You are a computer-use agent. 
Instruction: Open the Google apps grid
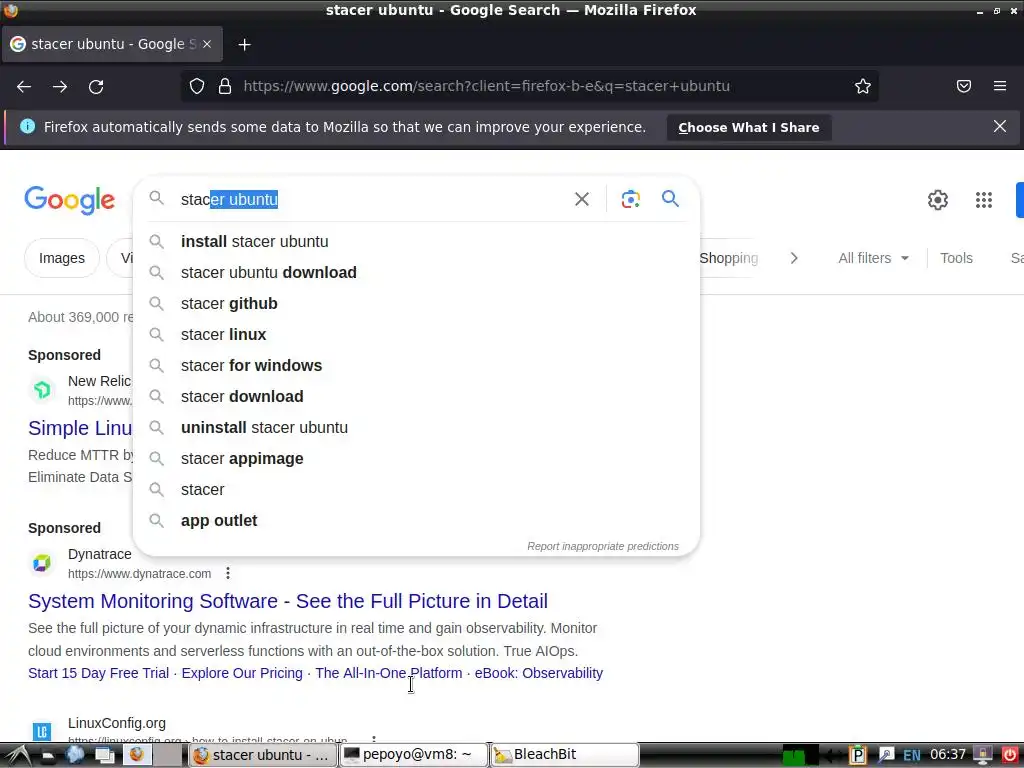pyautogui.click(x=984, y=200)
